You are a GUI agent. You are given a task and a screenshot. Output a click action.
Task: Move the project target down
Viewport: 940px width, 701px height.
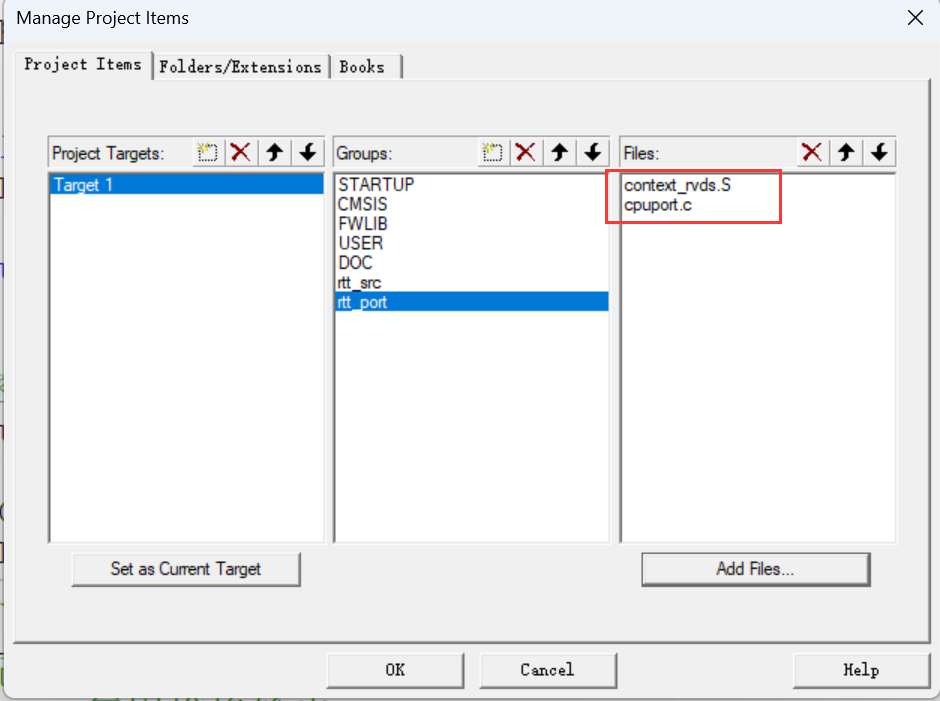308,152
